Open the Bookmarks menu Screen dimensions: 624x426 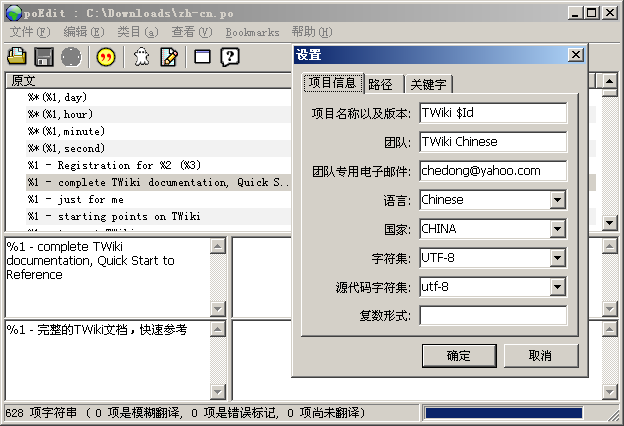click(252, 32)
